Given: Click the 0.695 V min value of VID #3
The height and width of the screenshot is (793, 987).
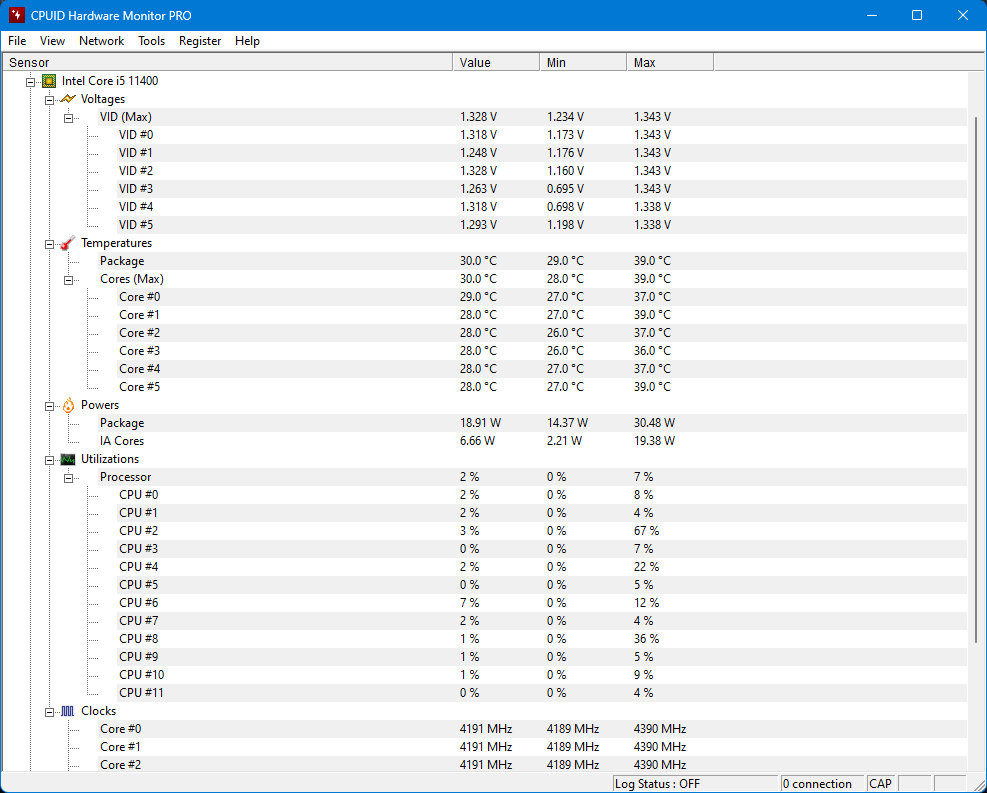Looking at the screenshot, I should click(x=565, y=189).
